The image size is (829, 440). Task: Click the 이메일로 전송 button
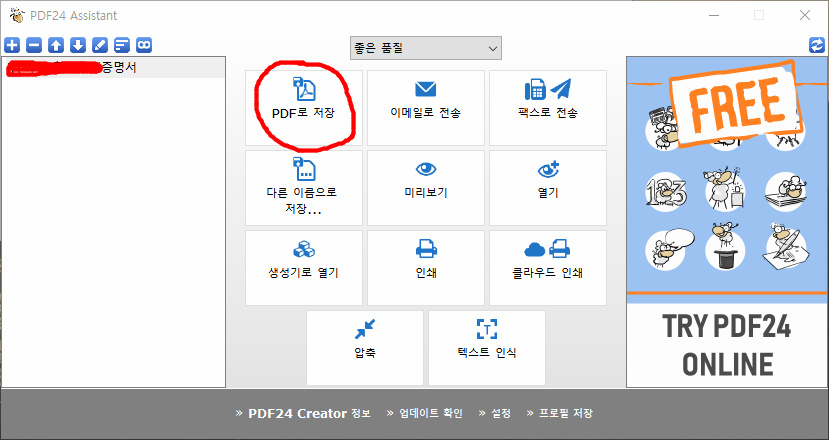click(426, 108)
